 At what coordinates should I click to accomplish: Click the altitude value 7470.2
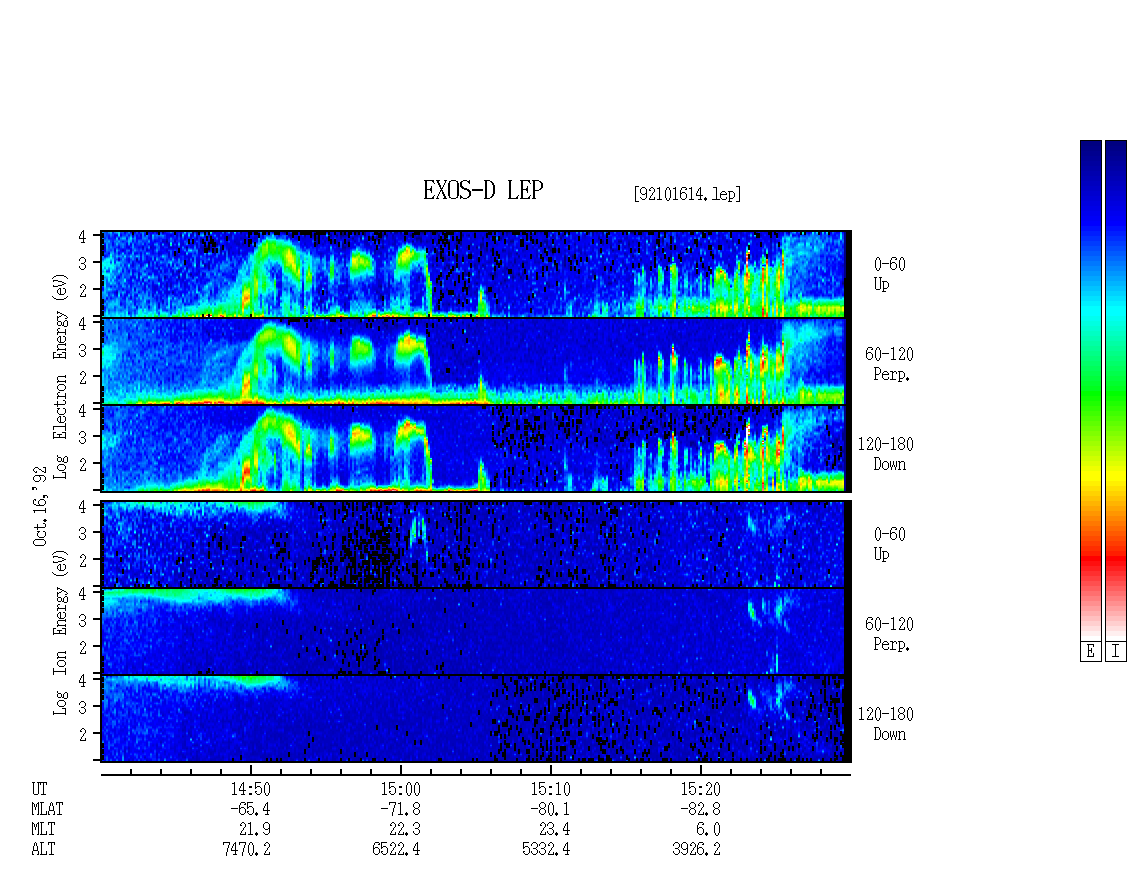[x=246, y=849]
